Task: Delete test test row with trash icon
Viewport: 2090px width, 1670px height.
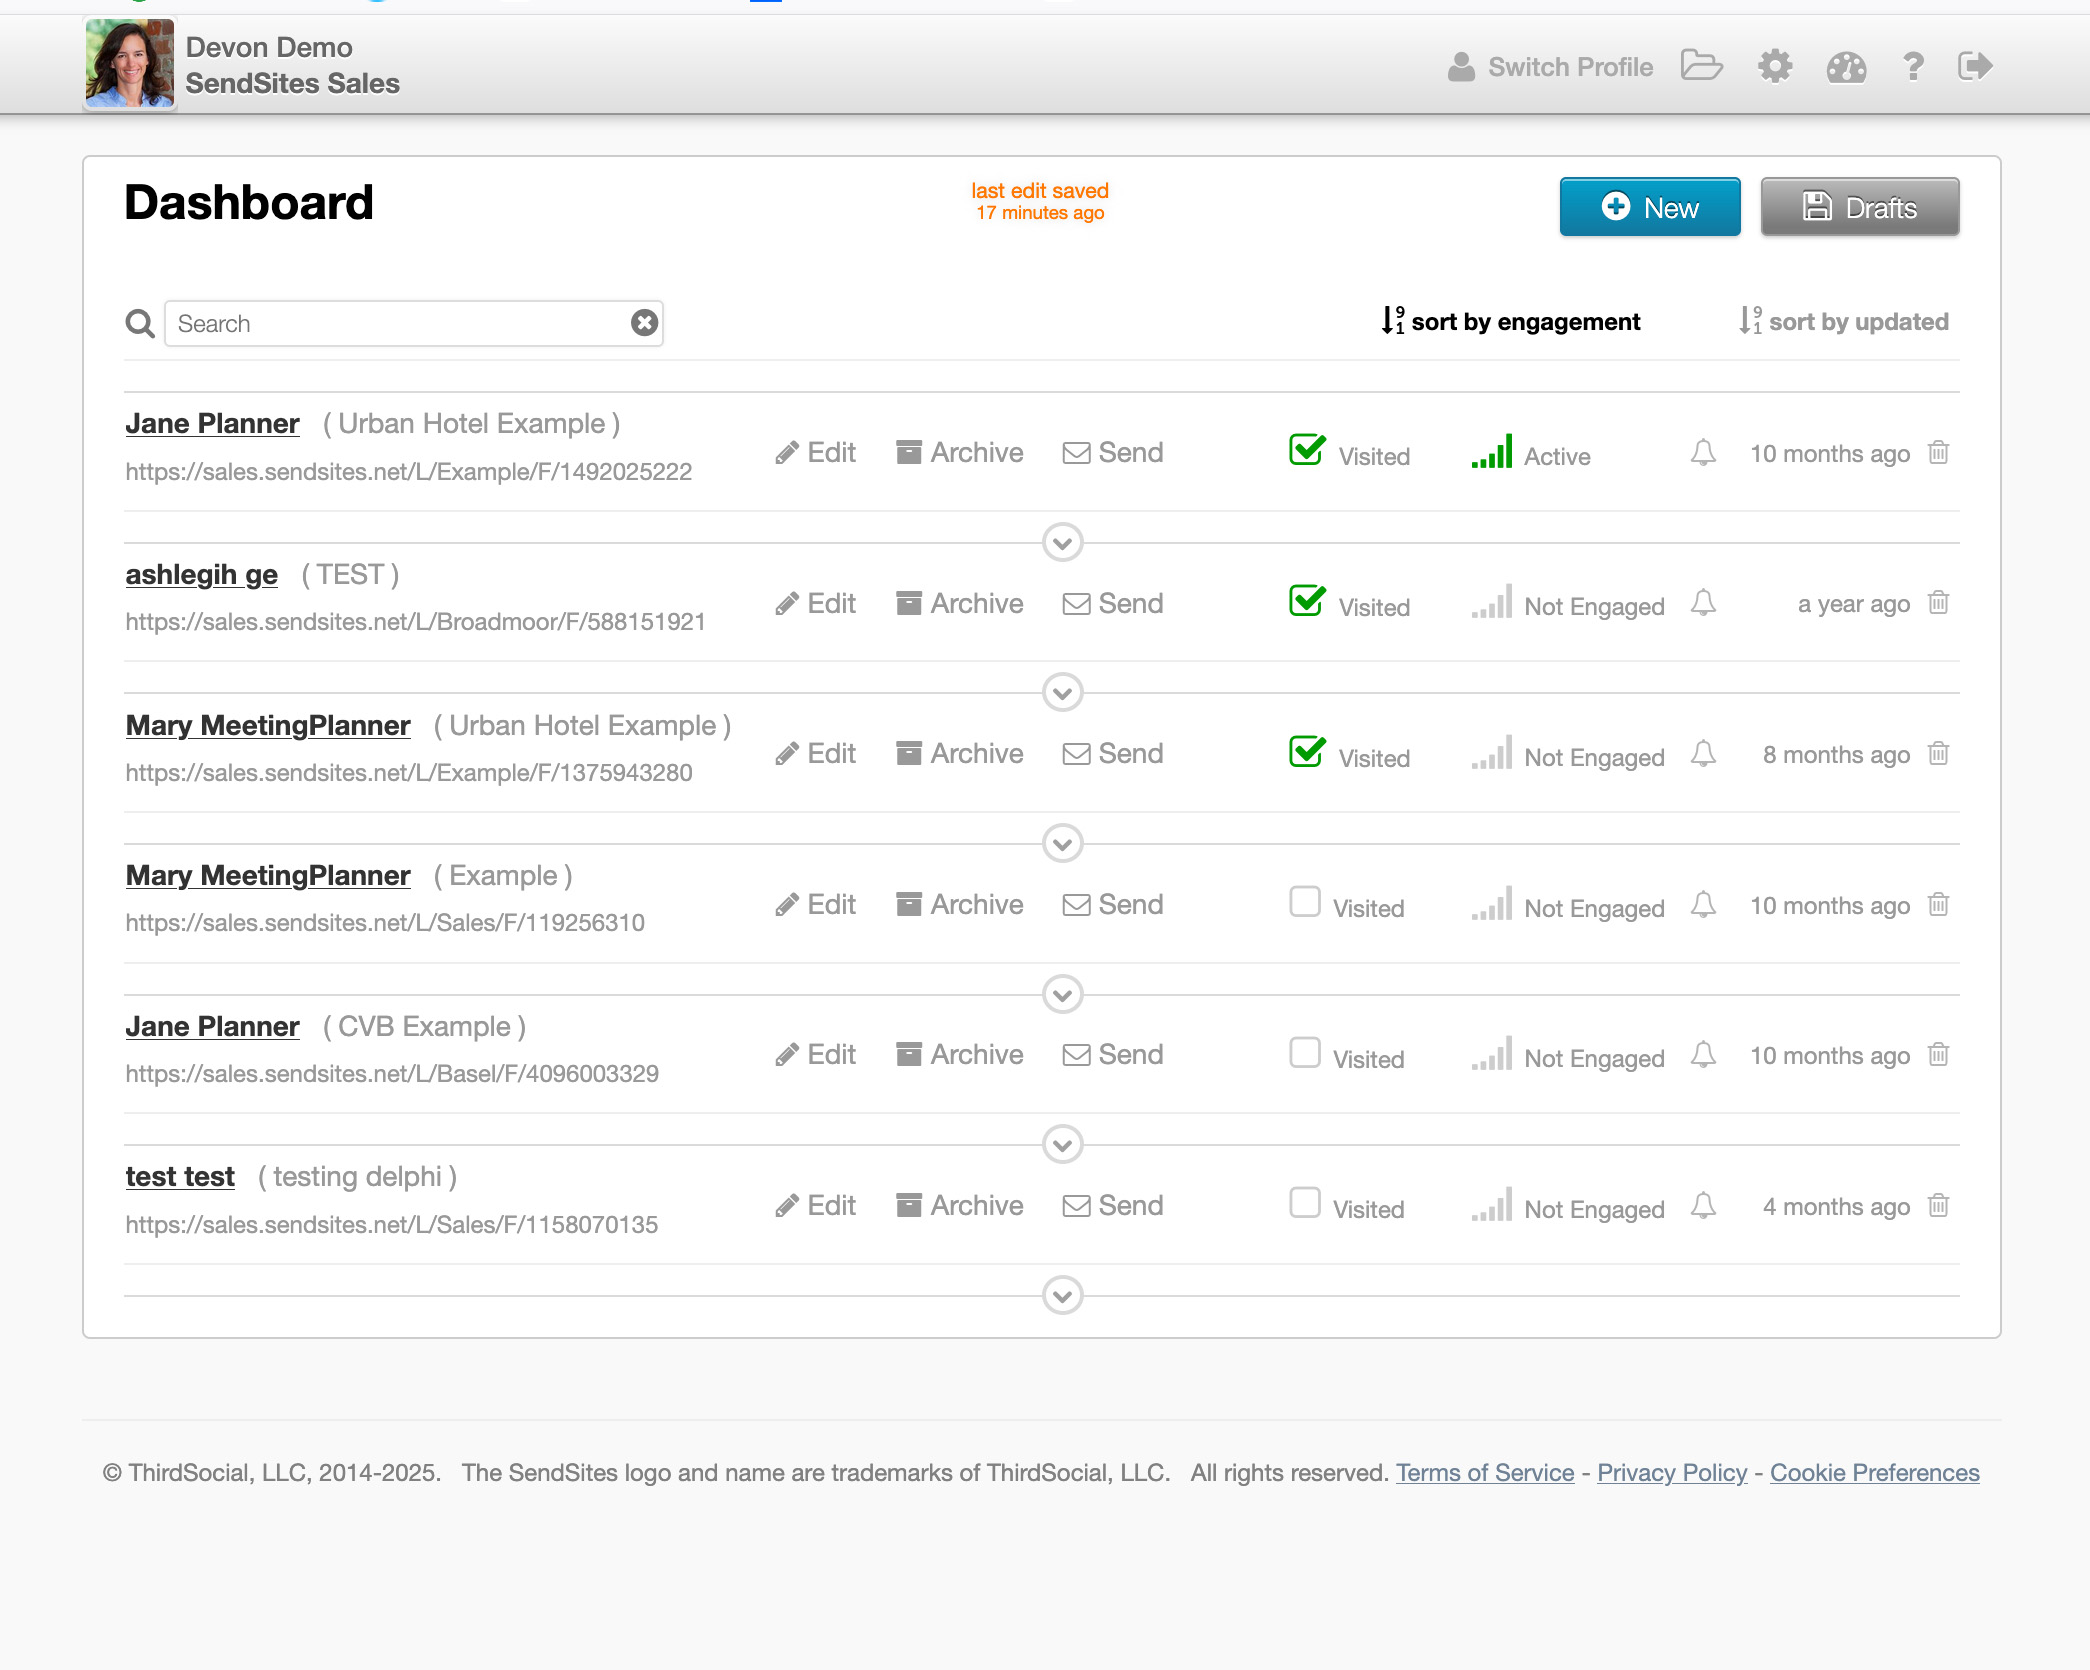Action: coord(1938,1205)
